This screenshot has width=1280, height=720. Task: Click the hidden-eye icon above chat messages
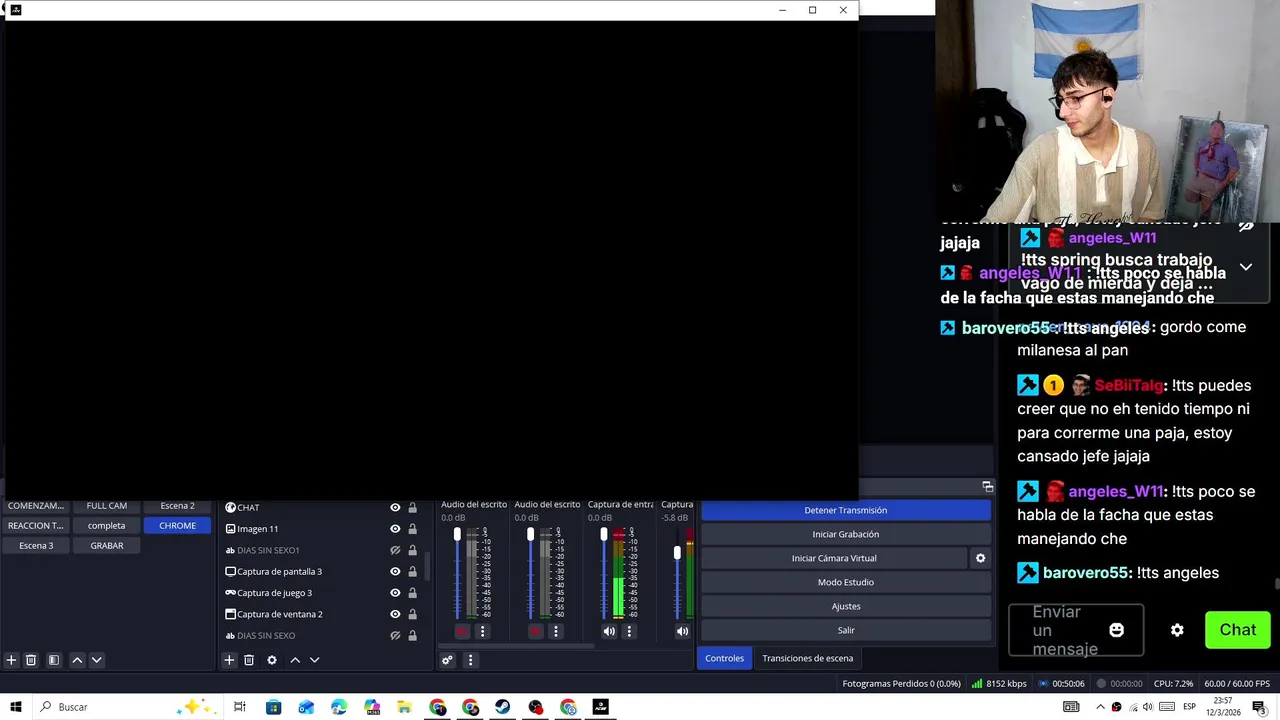(1246, 226)
